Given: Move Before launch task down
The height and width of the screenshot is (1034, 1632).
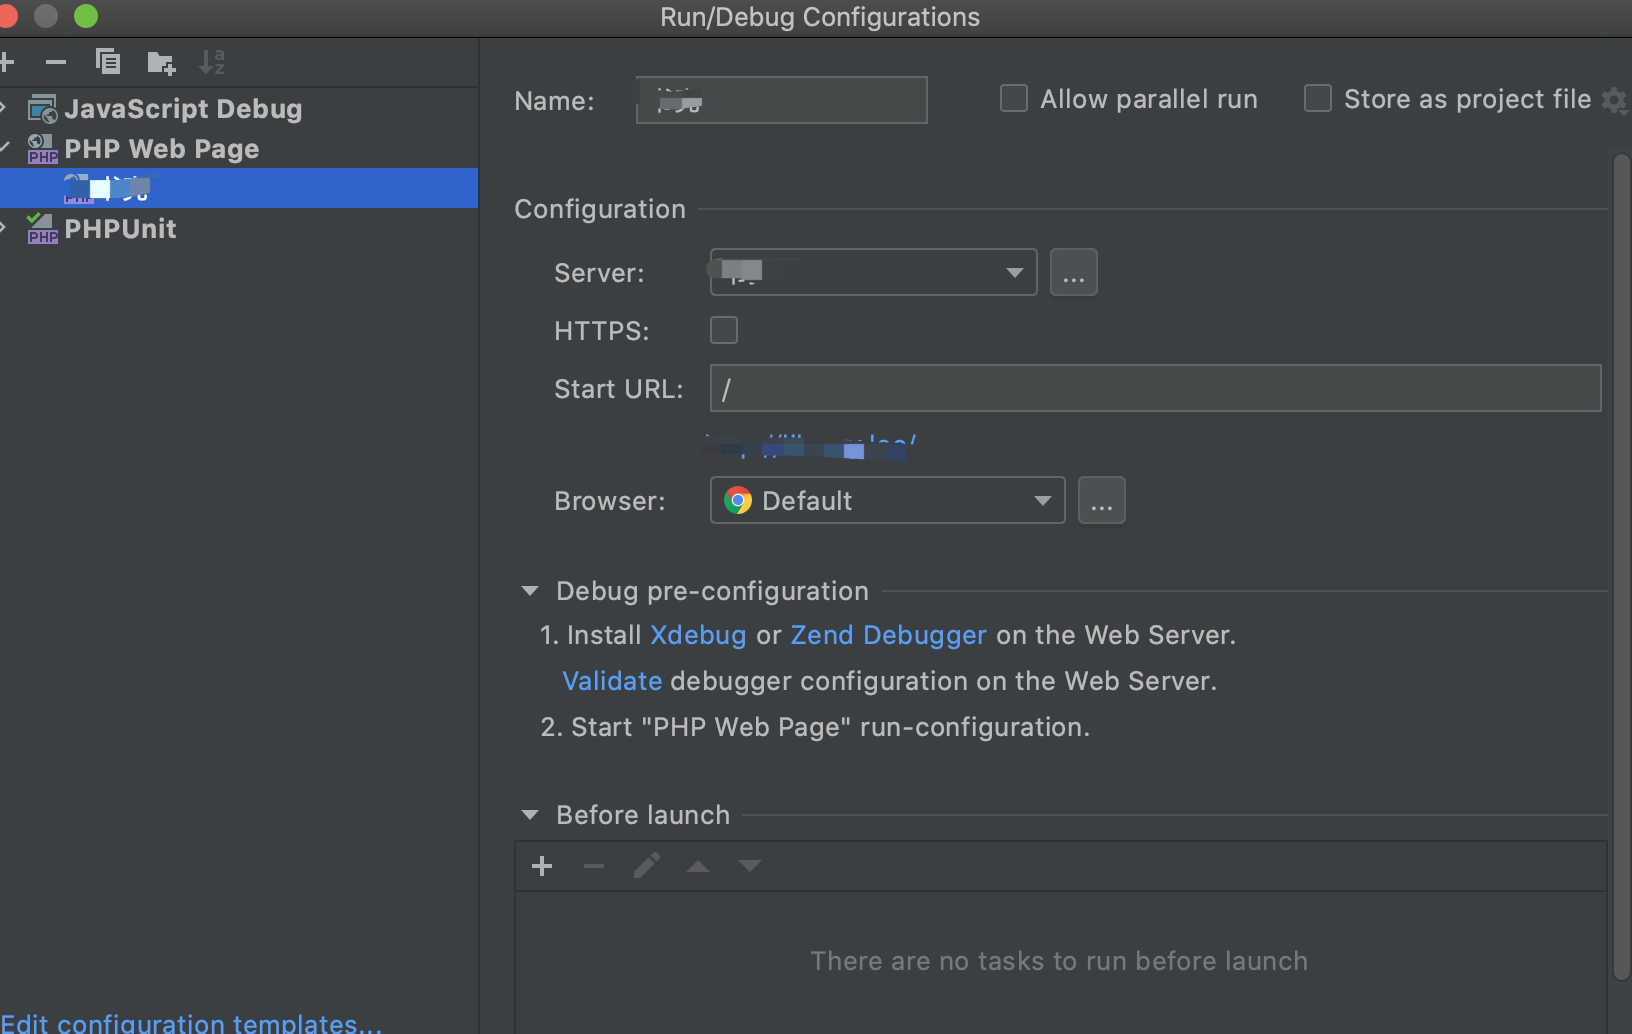Looking at the screenshot, I should pyautogui.click(x=750, y=866).
